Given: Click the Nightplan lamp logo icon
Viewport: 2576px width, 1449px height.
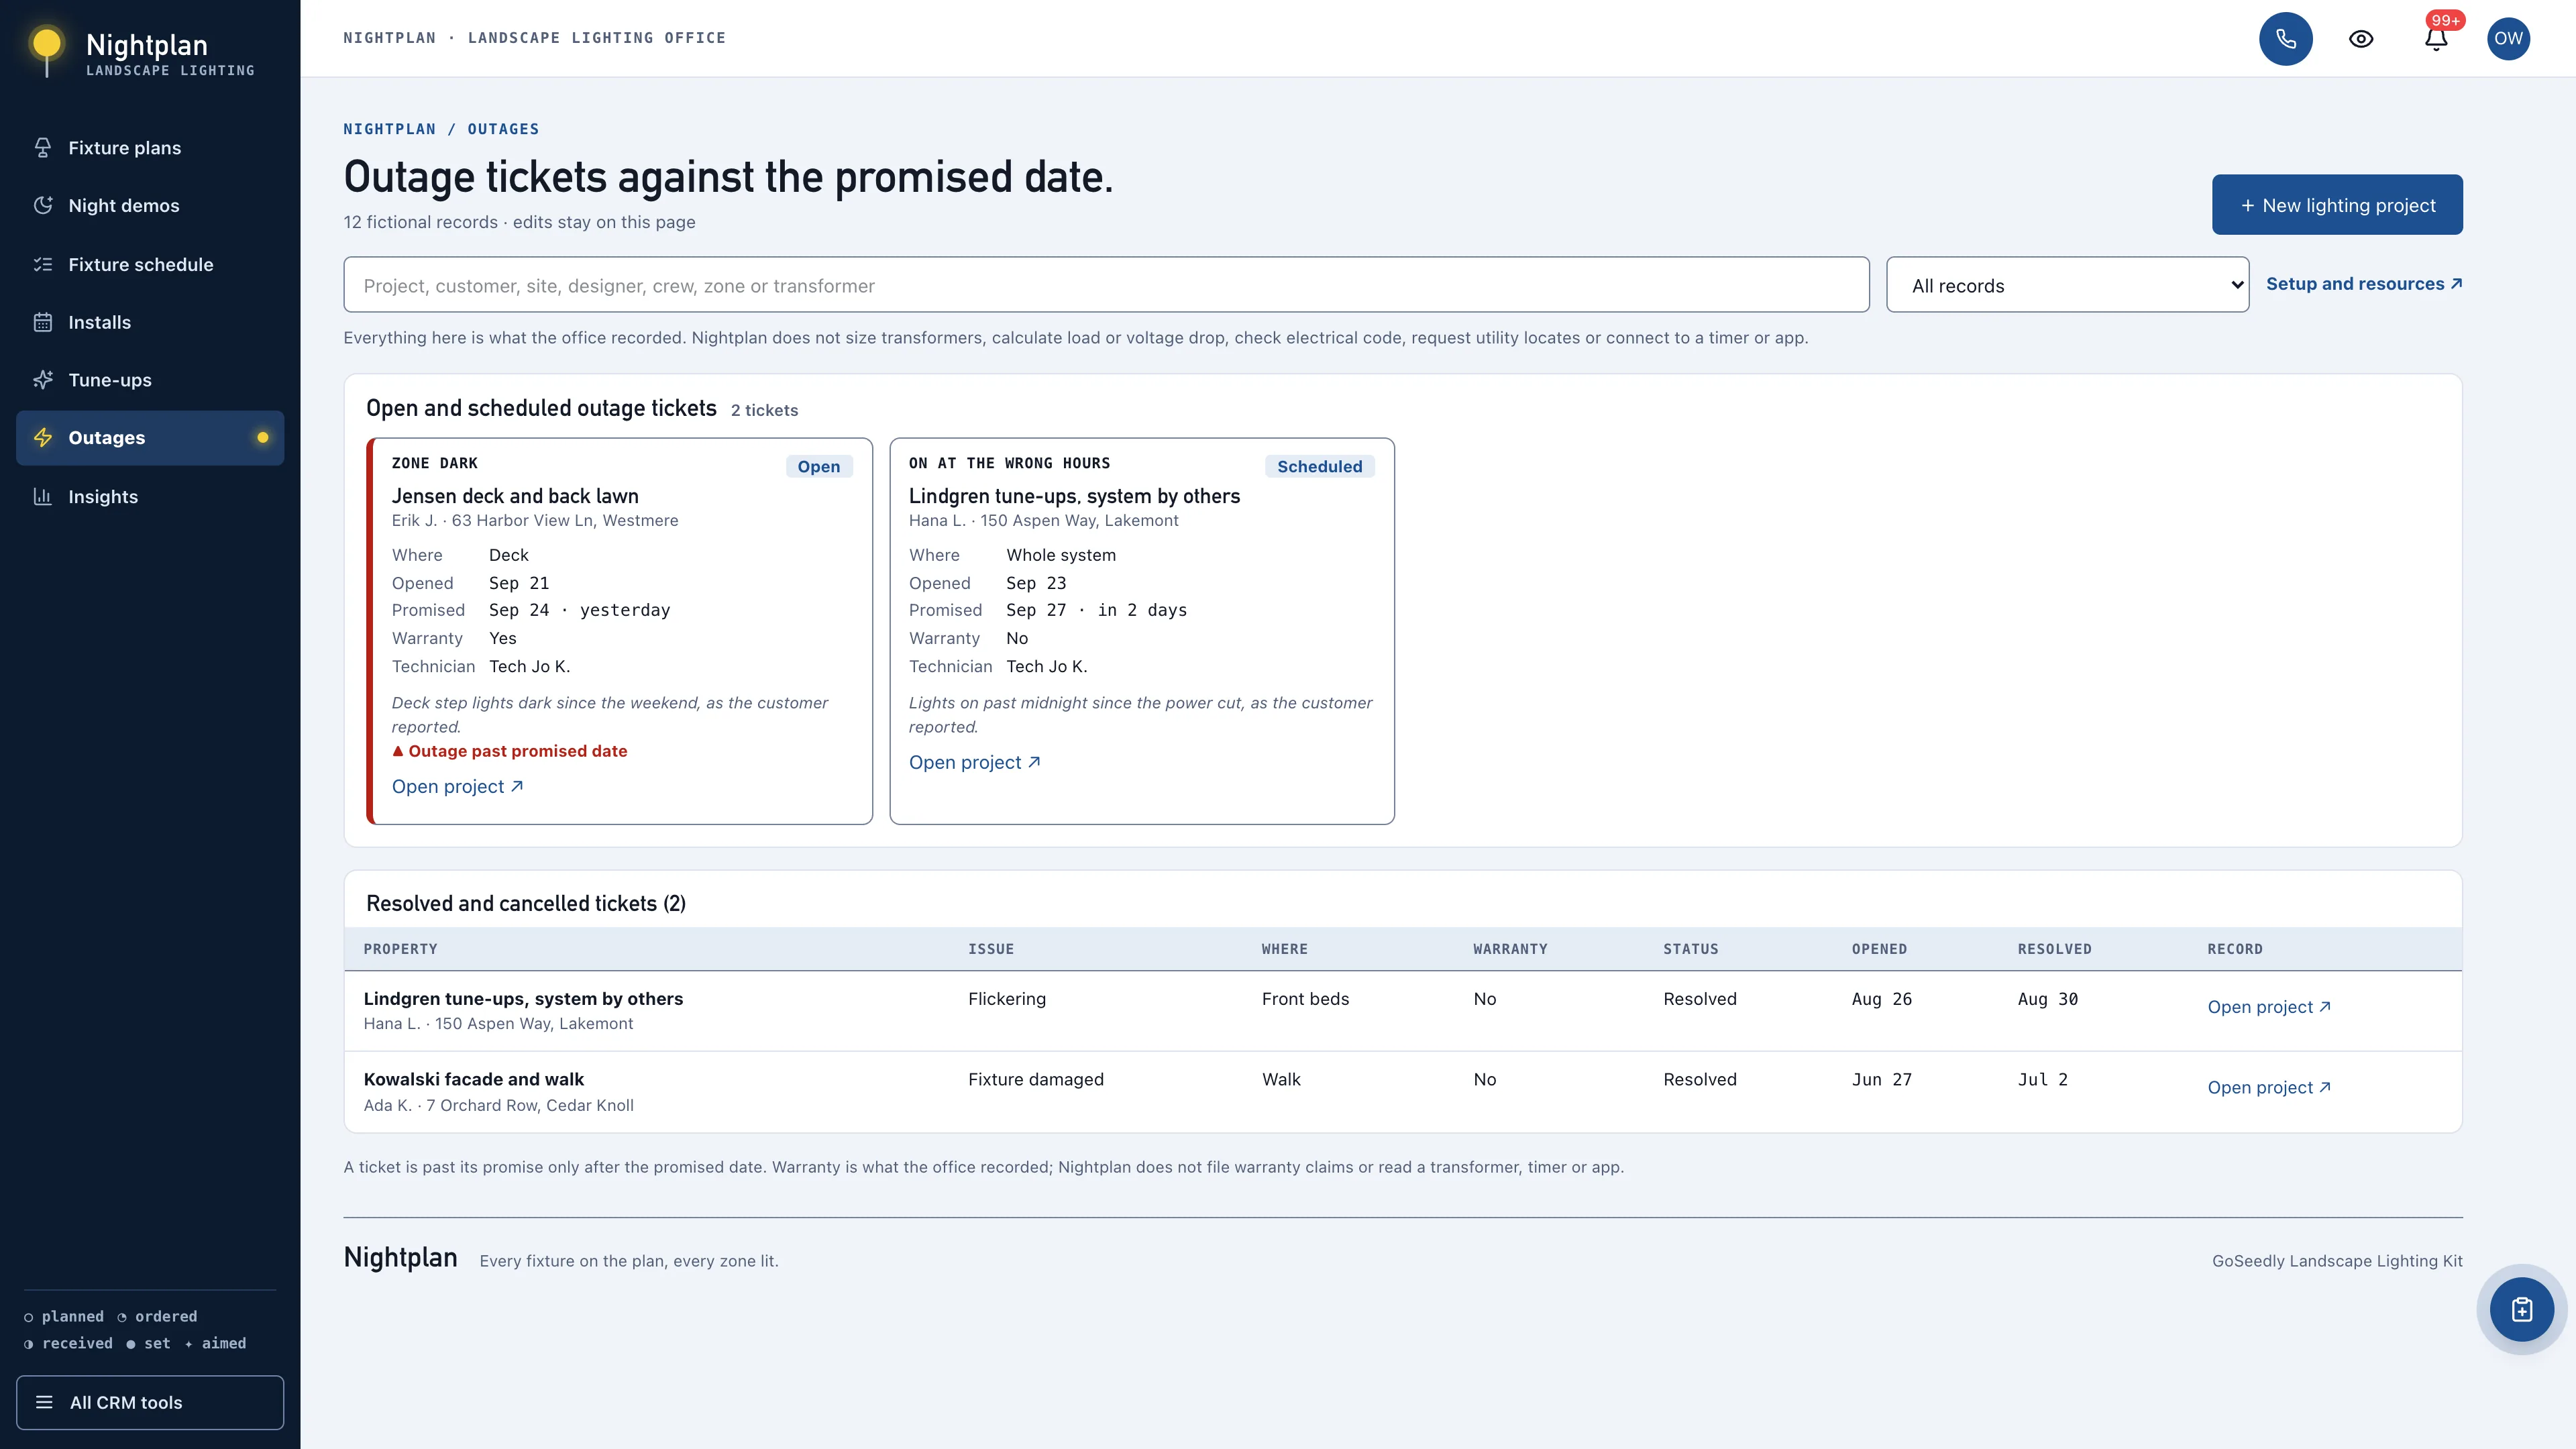Looking at the screenshot, I should [46, 50].
